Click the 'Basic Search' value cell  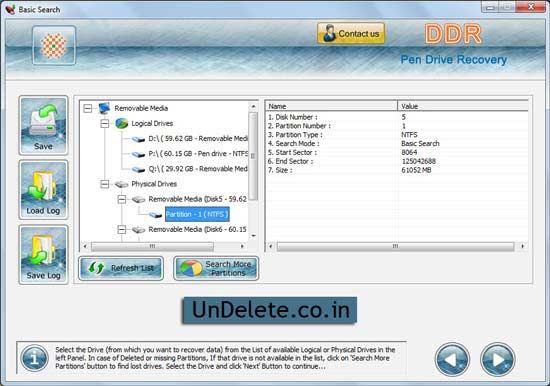tap(420, 144)
